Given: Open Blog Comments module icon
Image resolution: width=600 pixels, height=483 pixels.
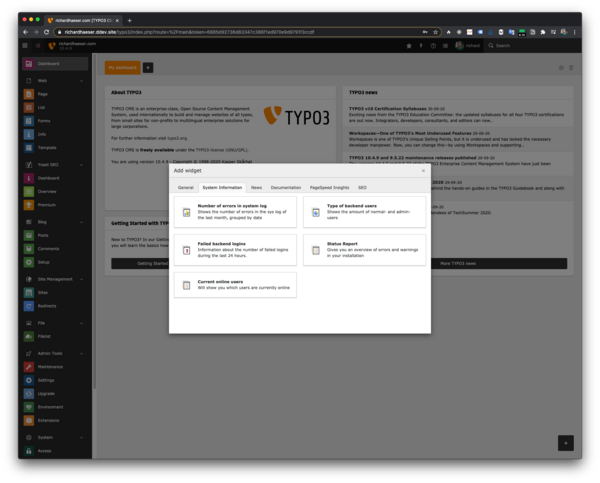Looking at the screenshot, I should [x=29, y=248].
